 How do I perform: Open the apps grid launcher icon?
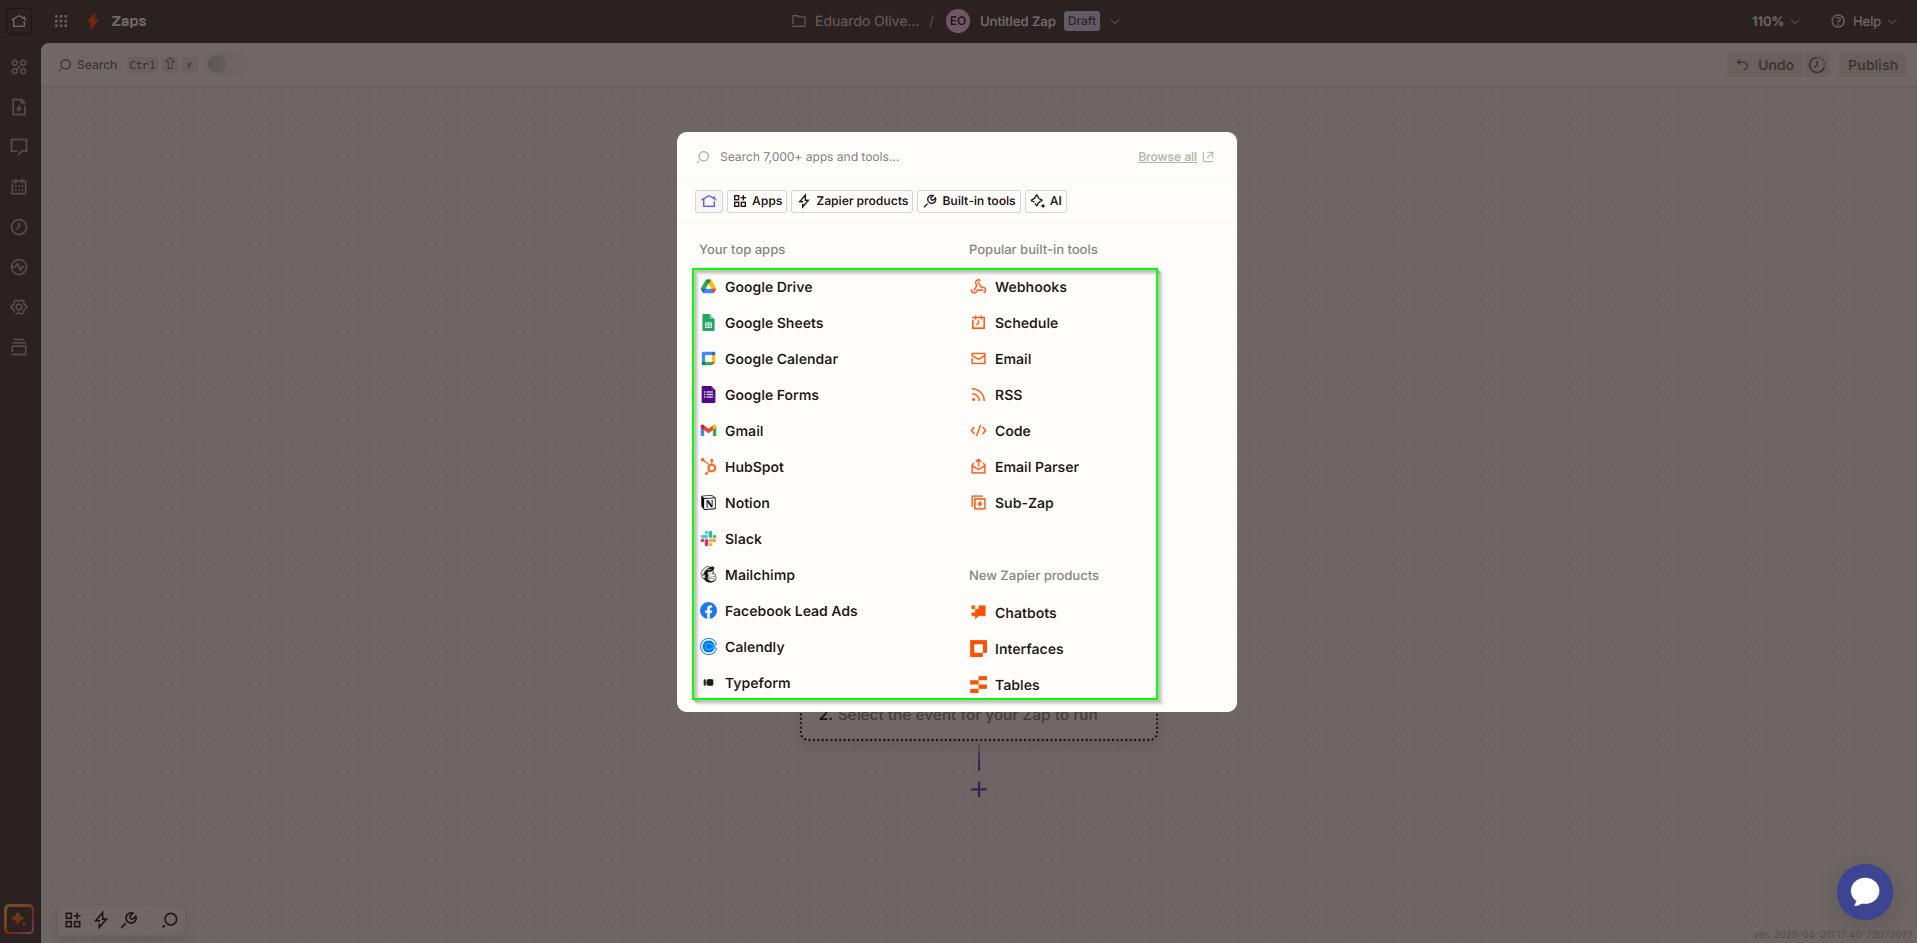[x=61, y=21]
